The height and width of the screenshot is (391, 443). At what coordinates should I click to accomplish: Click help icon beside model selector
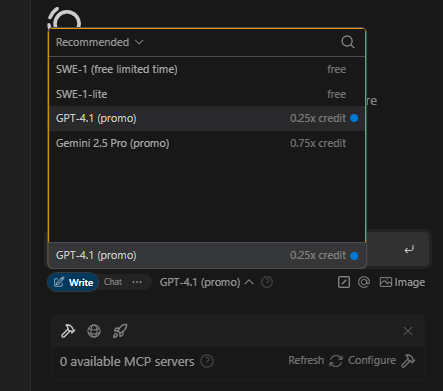pos(267,282)
